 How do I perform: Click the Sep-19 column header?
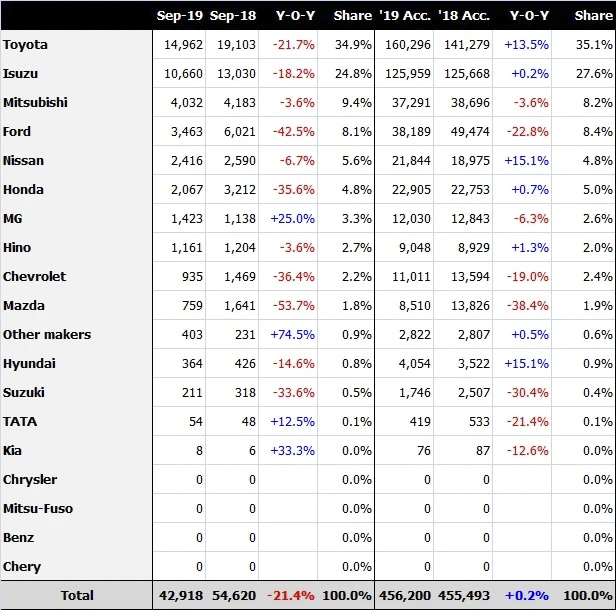pos(180,16)
